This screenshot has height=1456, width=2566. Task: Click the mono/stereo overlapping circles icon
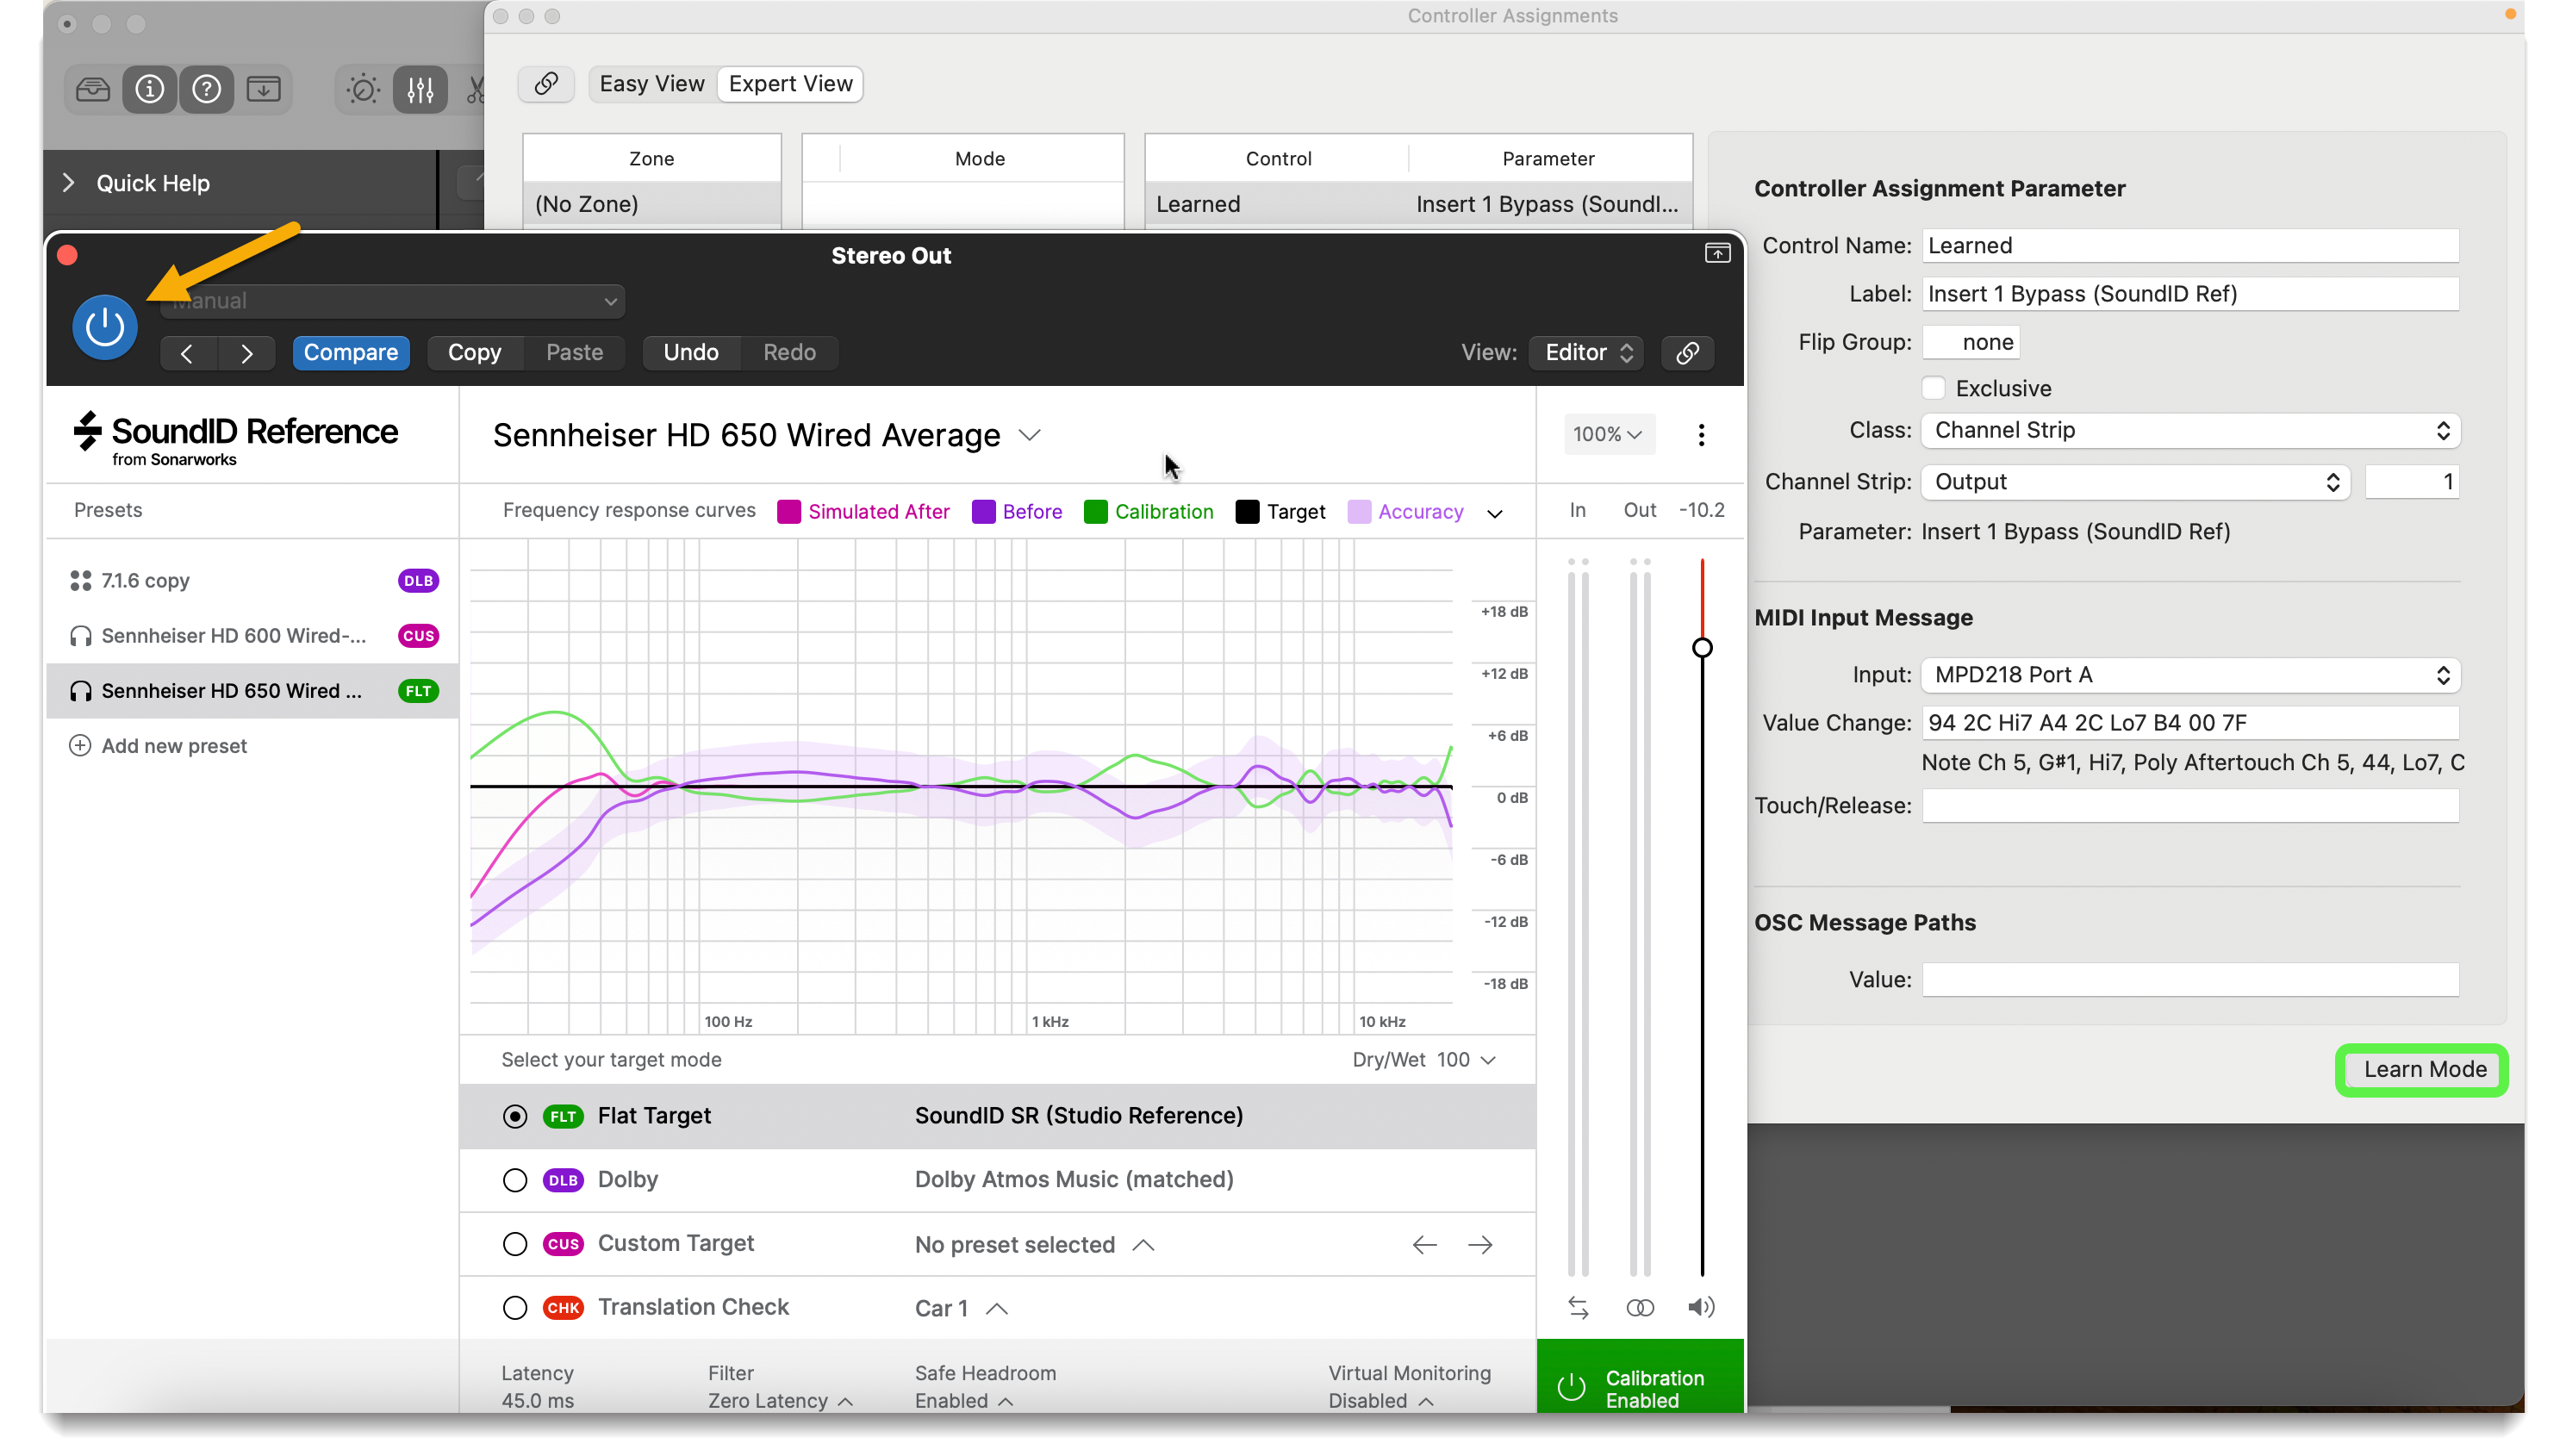coord(1640,1306)
